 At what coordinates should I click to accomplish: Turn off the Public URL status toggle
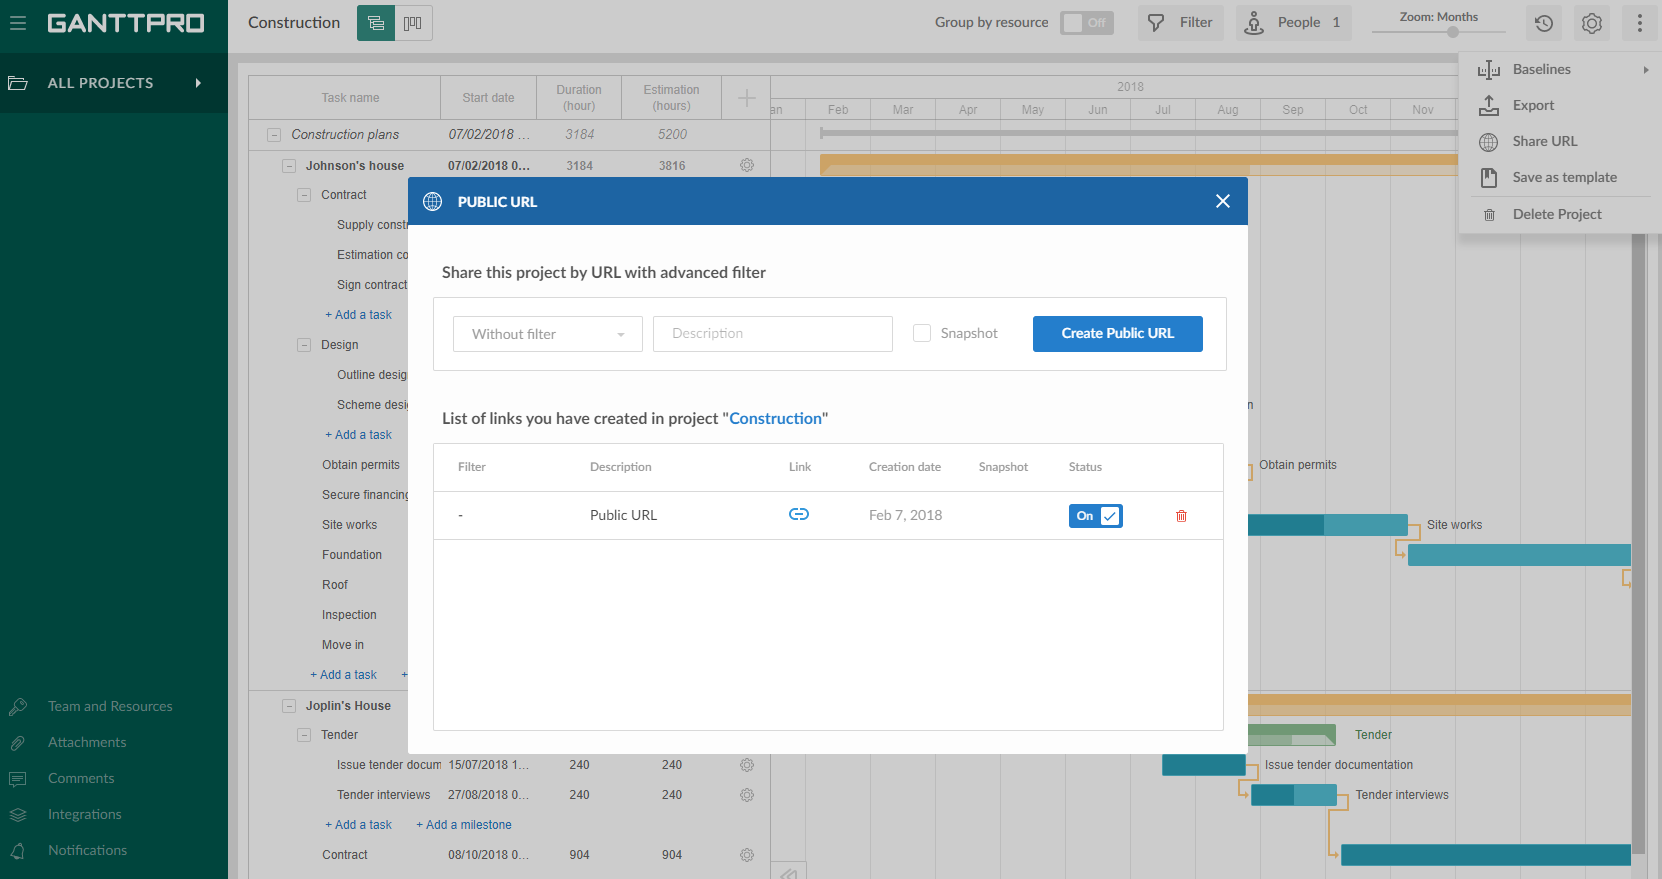1096,516
